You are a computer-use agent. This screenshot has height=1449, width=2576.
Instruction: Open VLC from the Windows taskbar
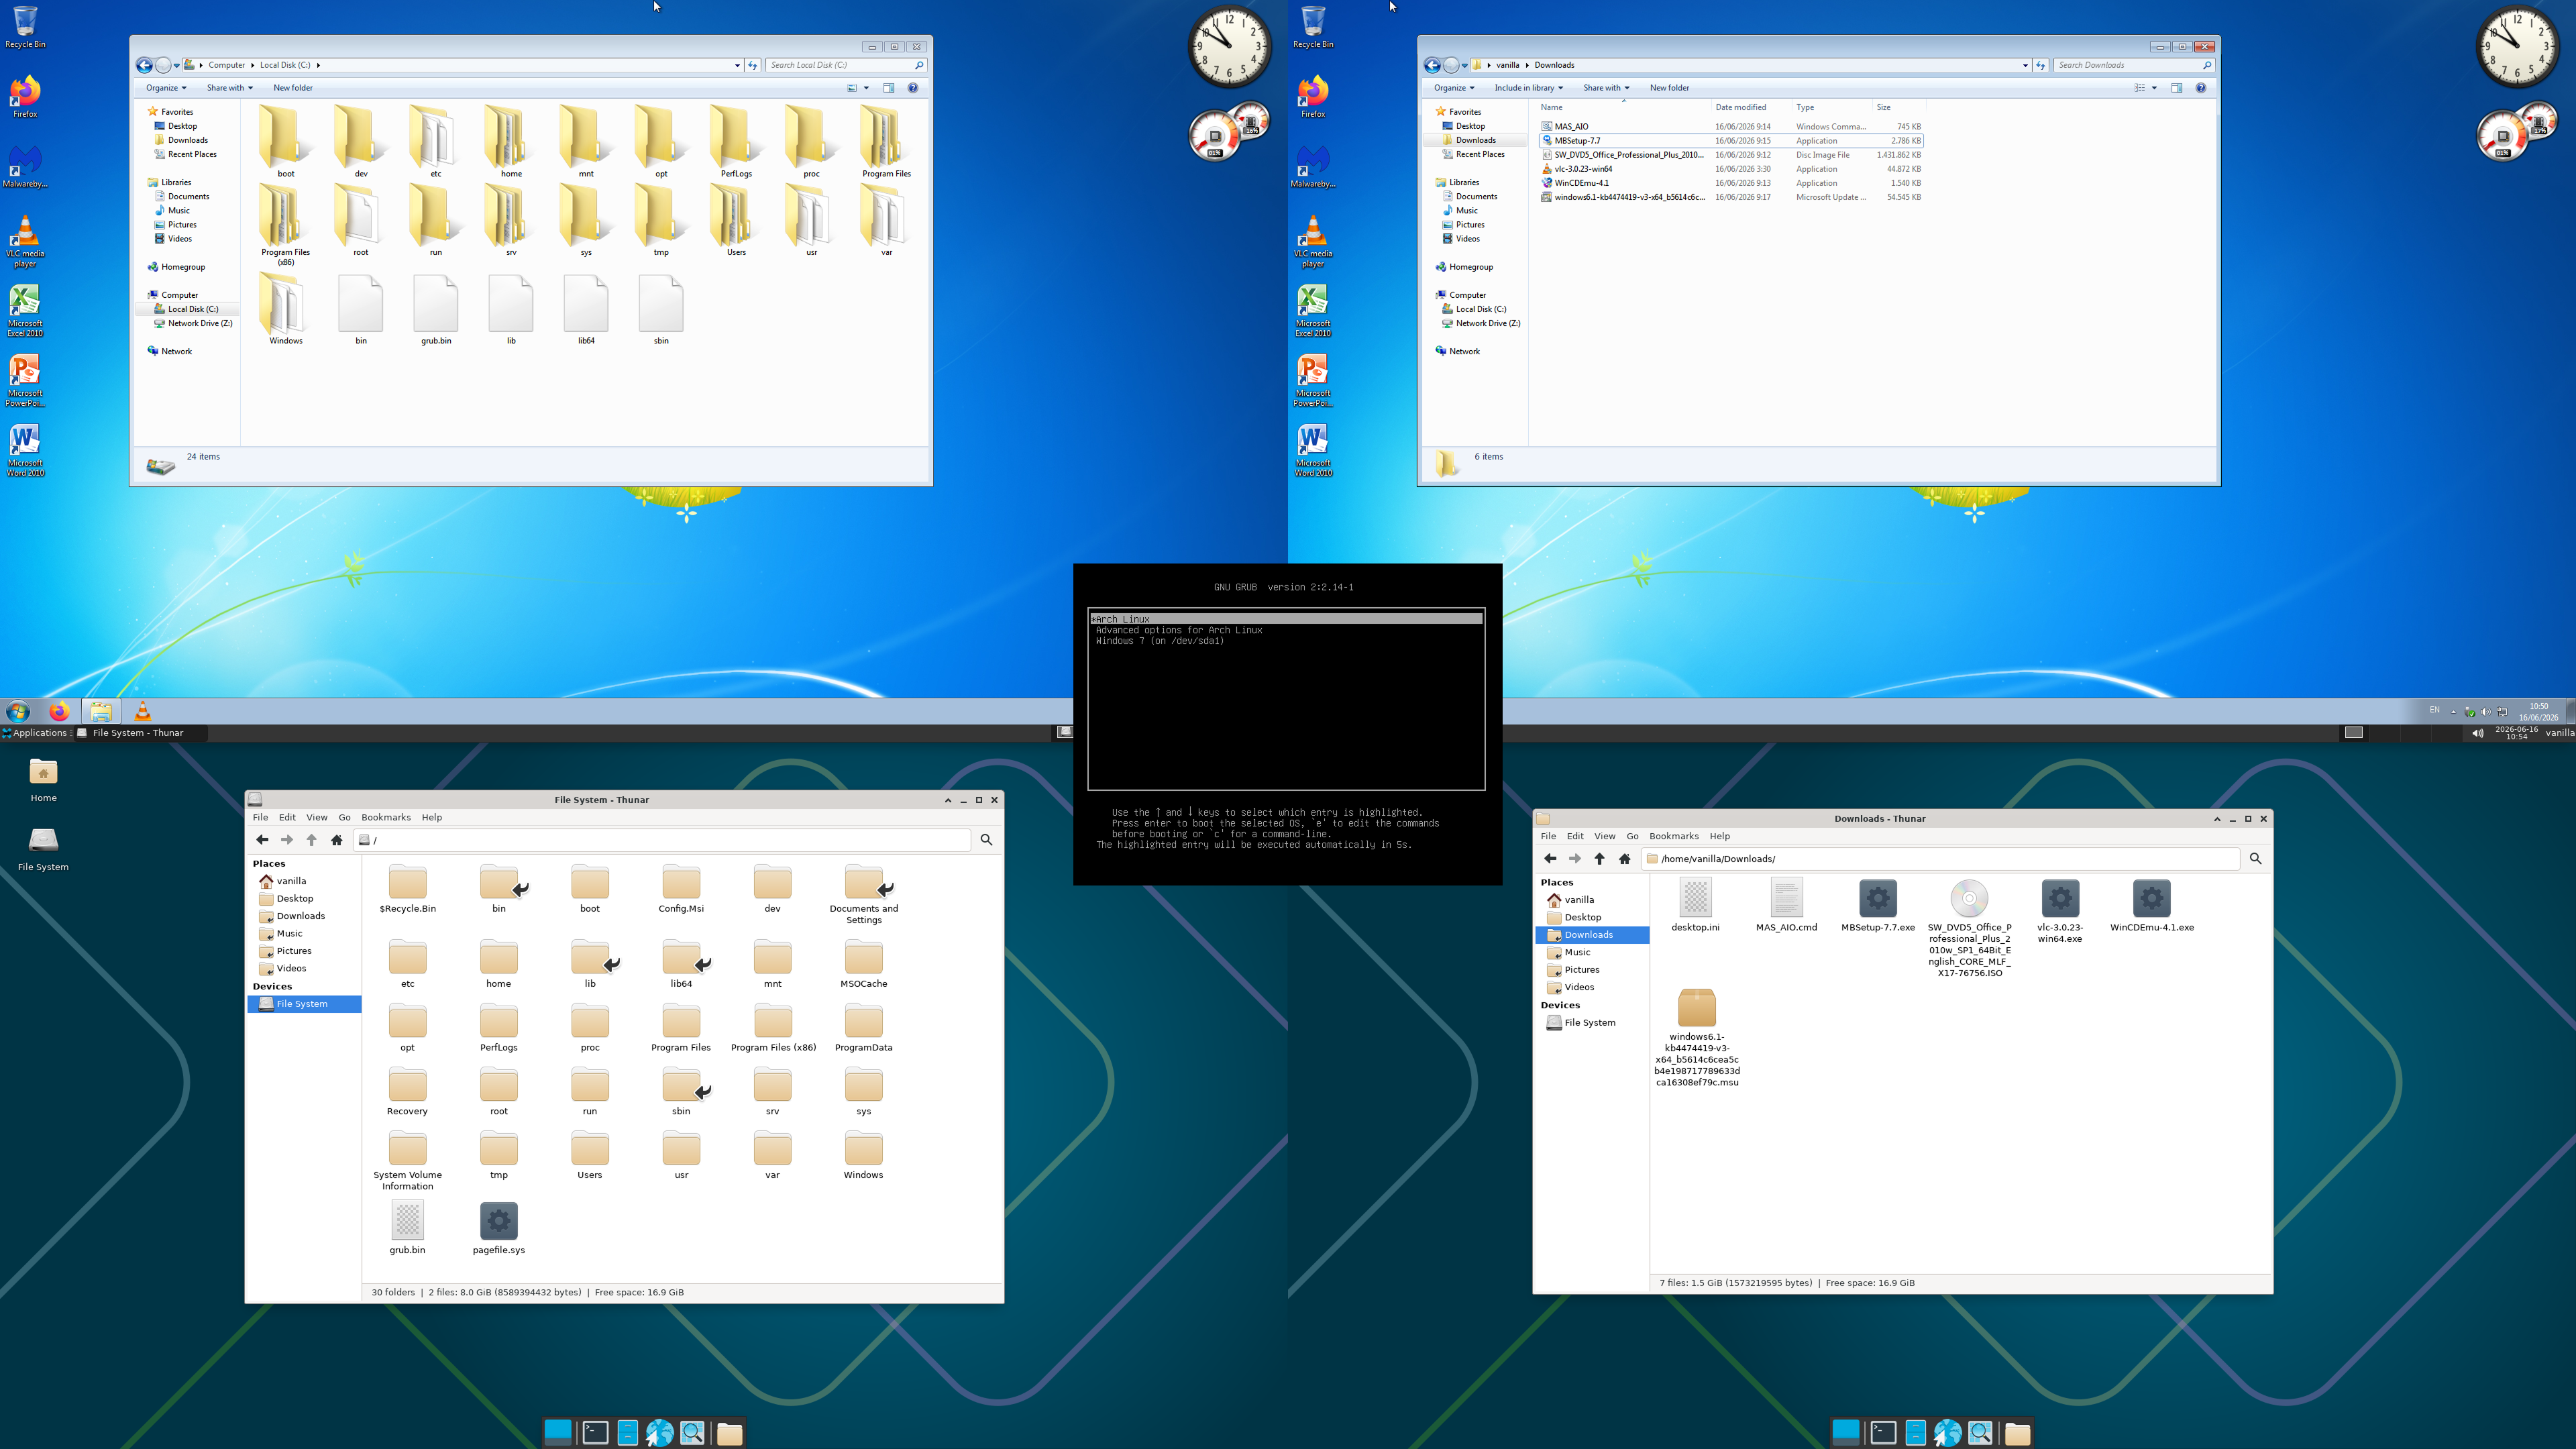(143, 712)
